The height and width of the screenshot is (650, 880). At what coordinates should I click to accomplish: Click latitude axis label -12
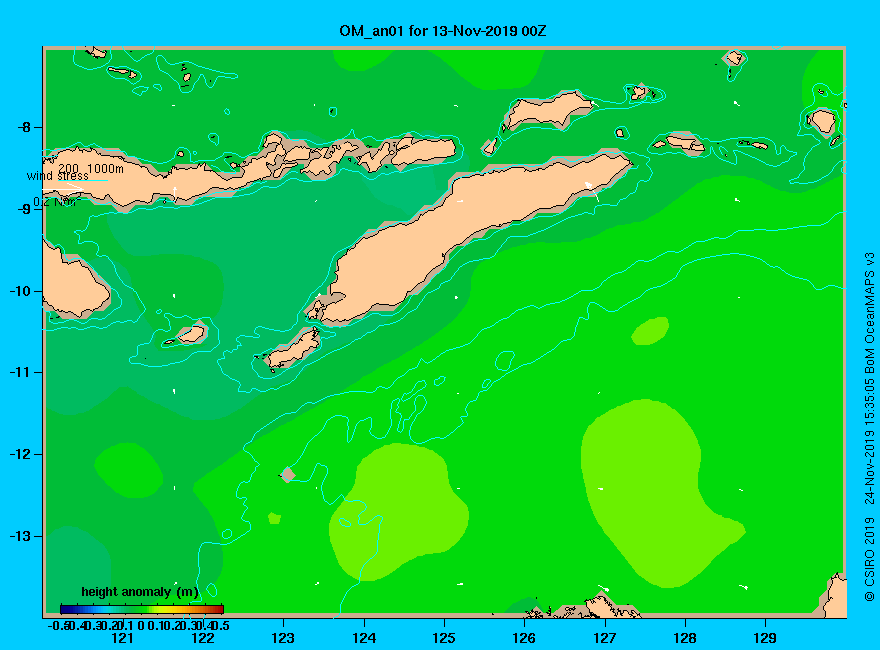point(20,454)
